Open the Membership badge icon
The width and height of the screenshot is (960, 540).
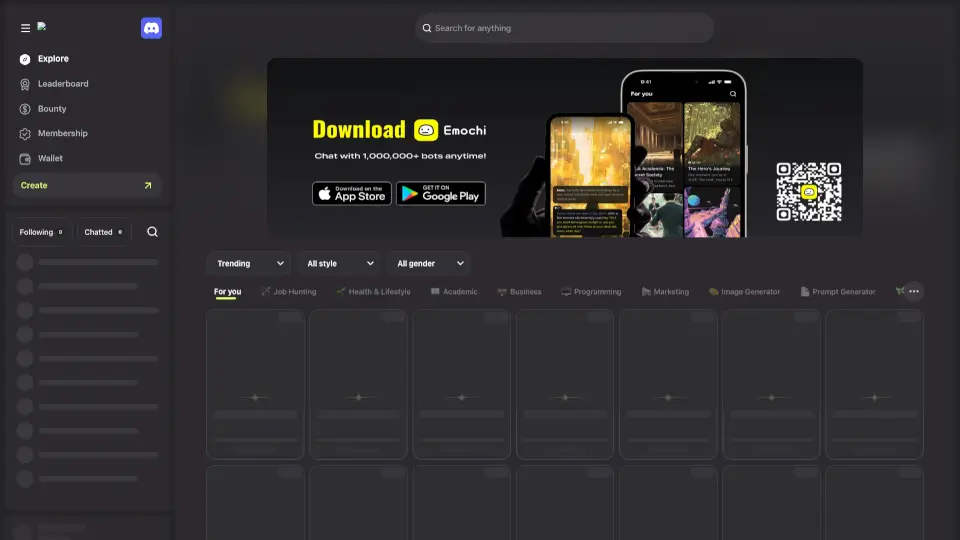tap(25, 134)
